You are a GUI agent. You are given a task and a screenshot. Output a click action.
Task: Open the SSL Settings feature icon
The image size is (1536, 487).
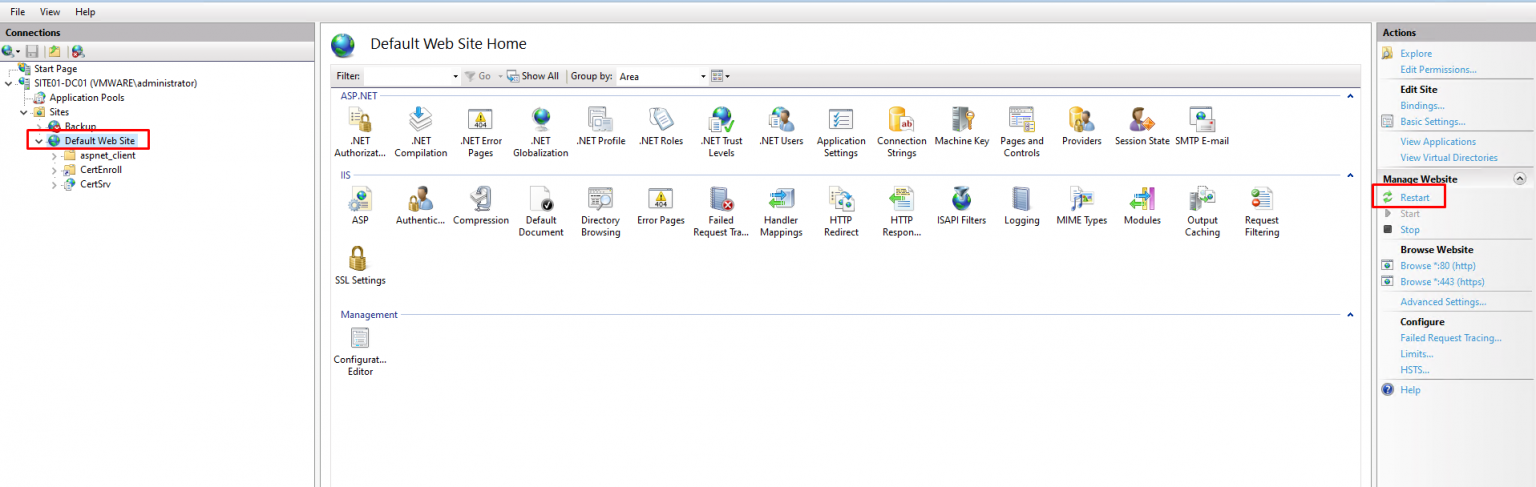[360, 259]
